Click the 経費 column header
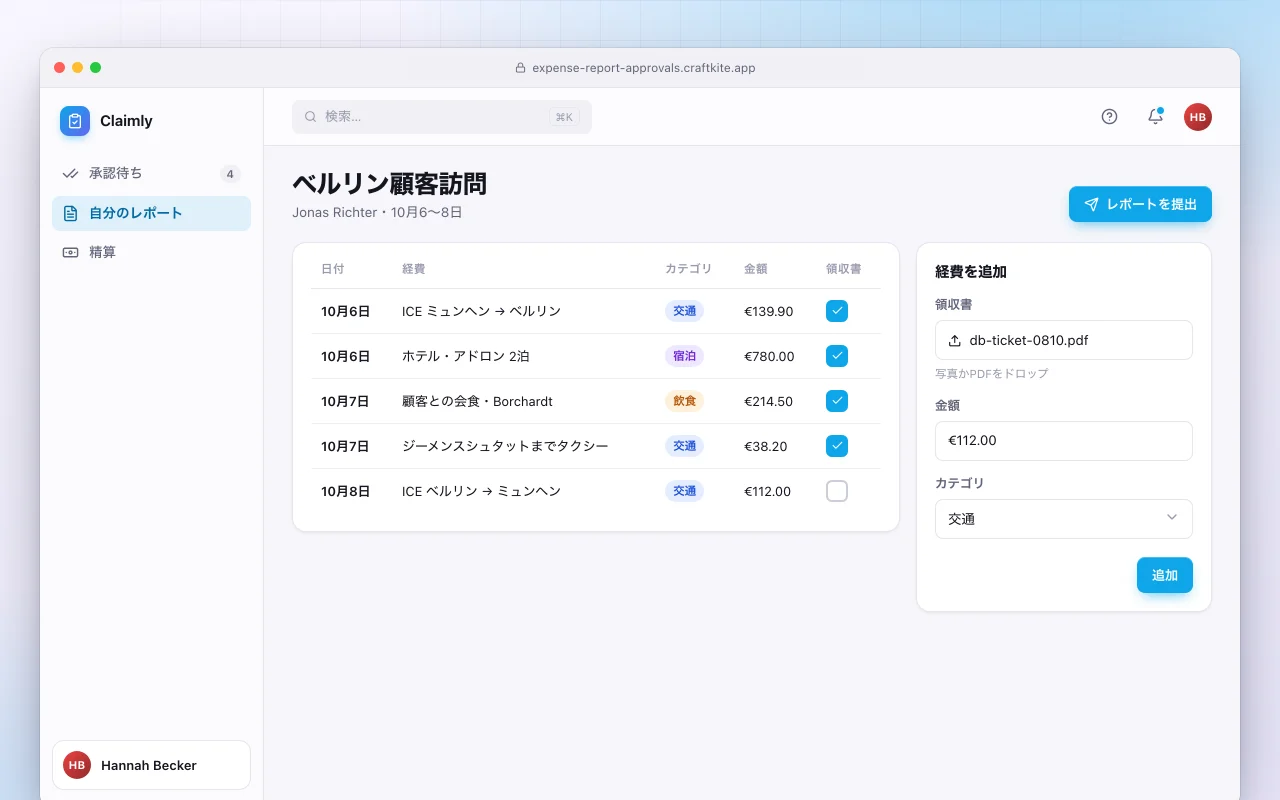1280x800 pixels. [414, 269]
